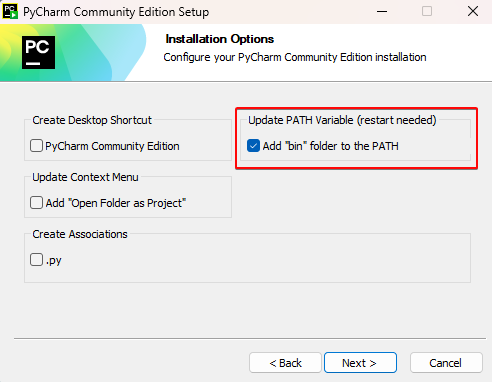Viewport: 492px width, 382px height.
Task: Click the Next > button
Action: tap(360, 363)
